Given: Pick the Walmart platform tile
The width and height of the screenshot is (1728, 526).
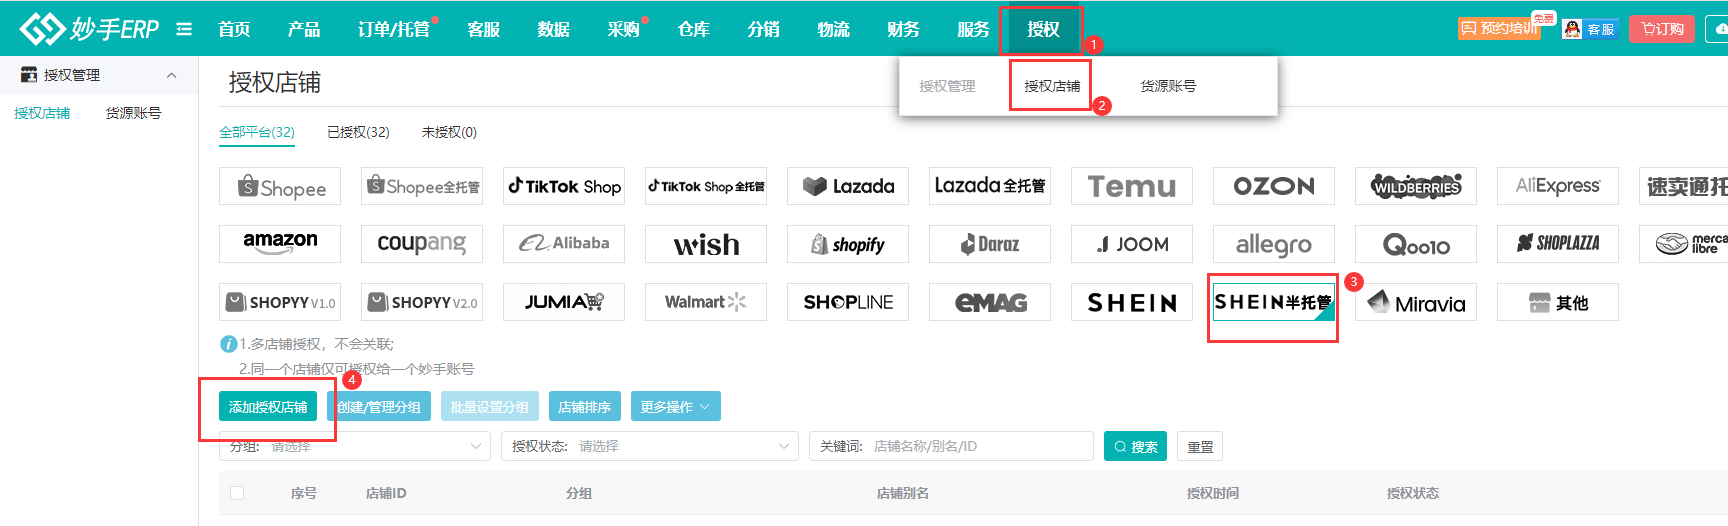Looking at the screenshot, I should click(x=706, y=302).
